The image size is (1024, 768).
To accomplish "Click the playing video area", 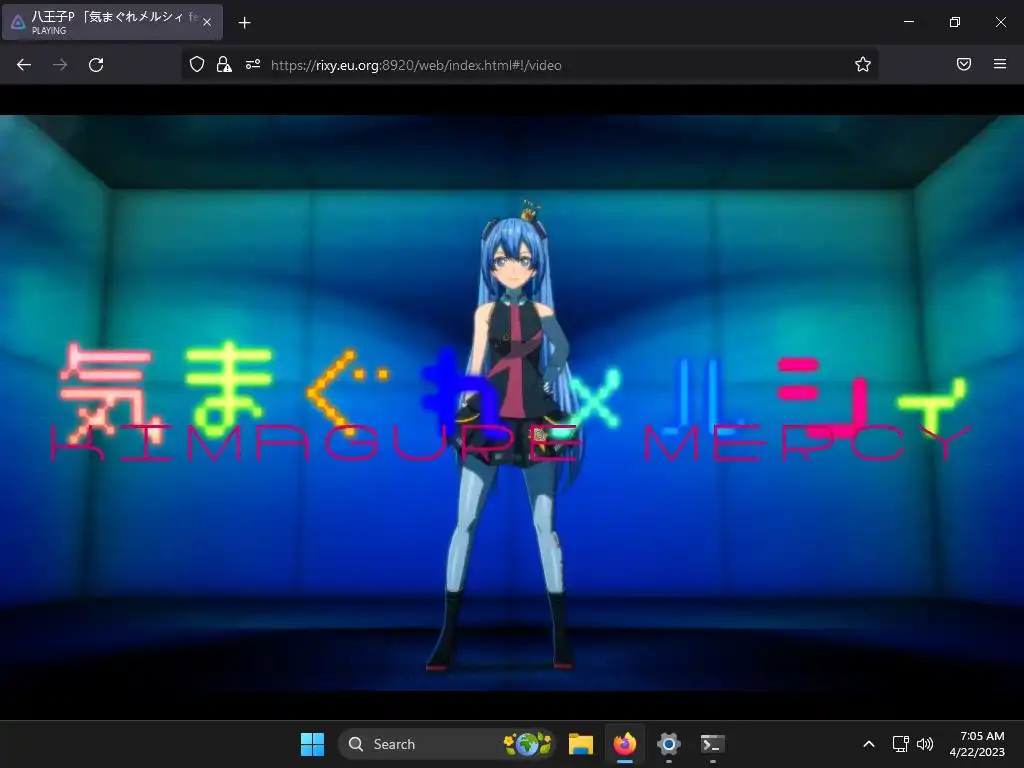I will coord(512,402).
